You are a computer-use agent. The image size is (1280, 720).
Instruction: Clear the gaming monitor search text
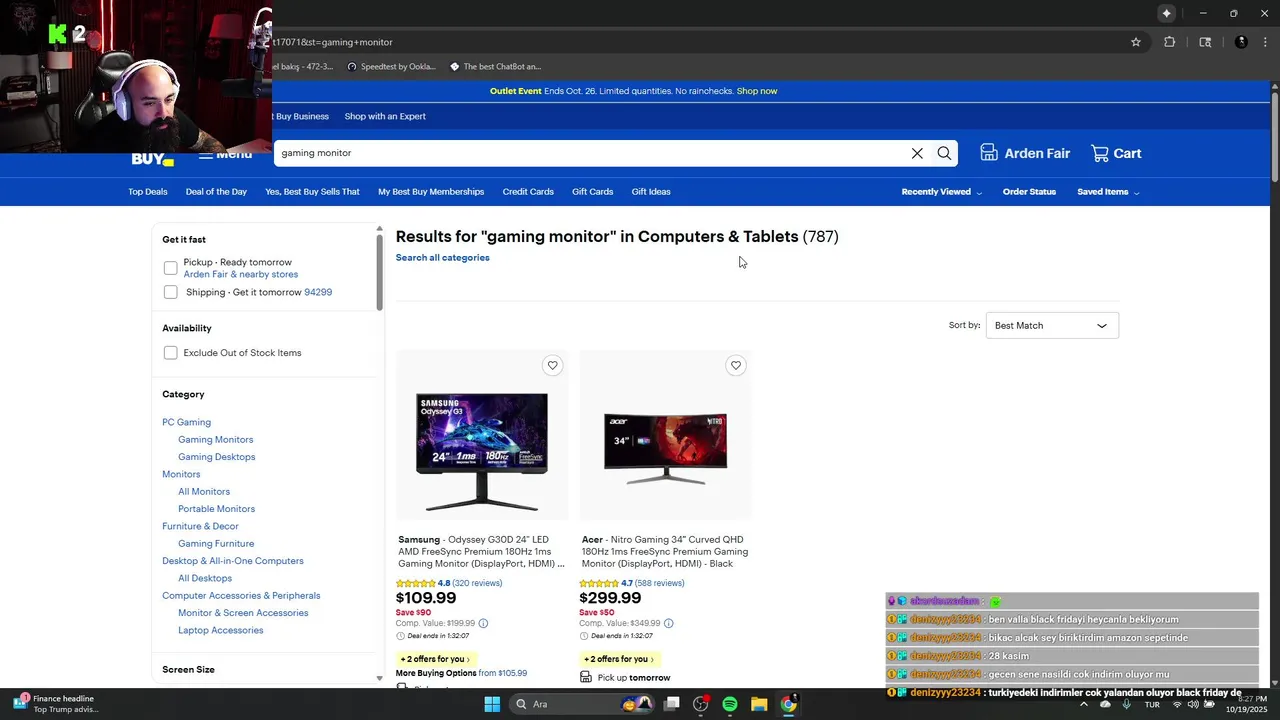pos(917,153)
